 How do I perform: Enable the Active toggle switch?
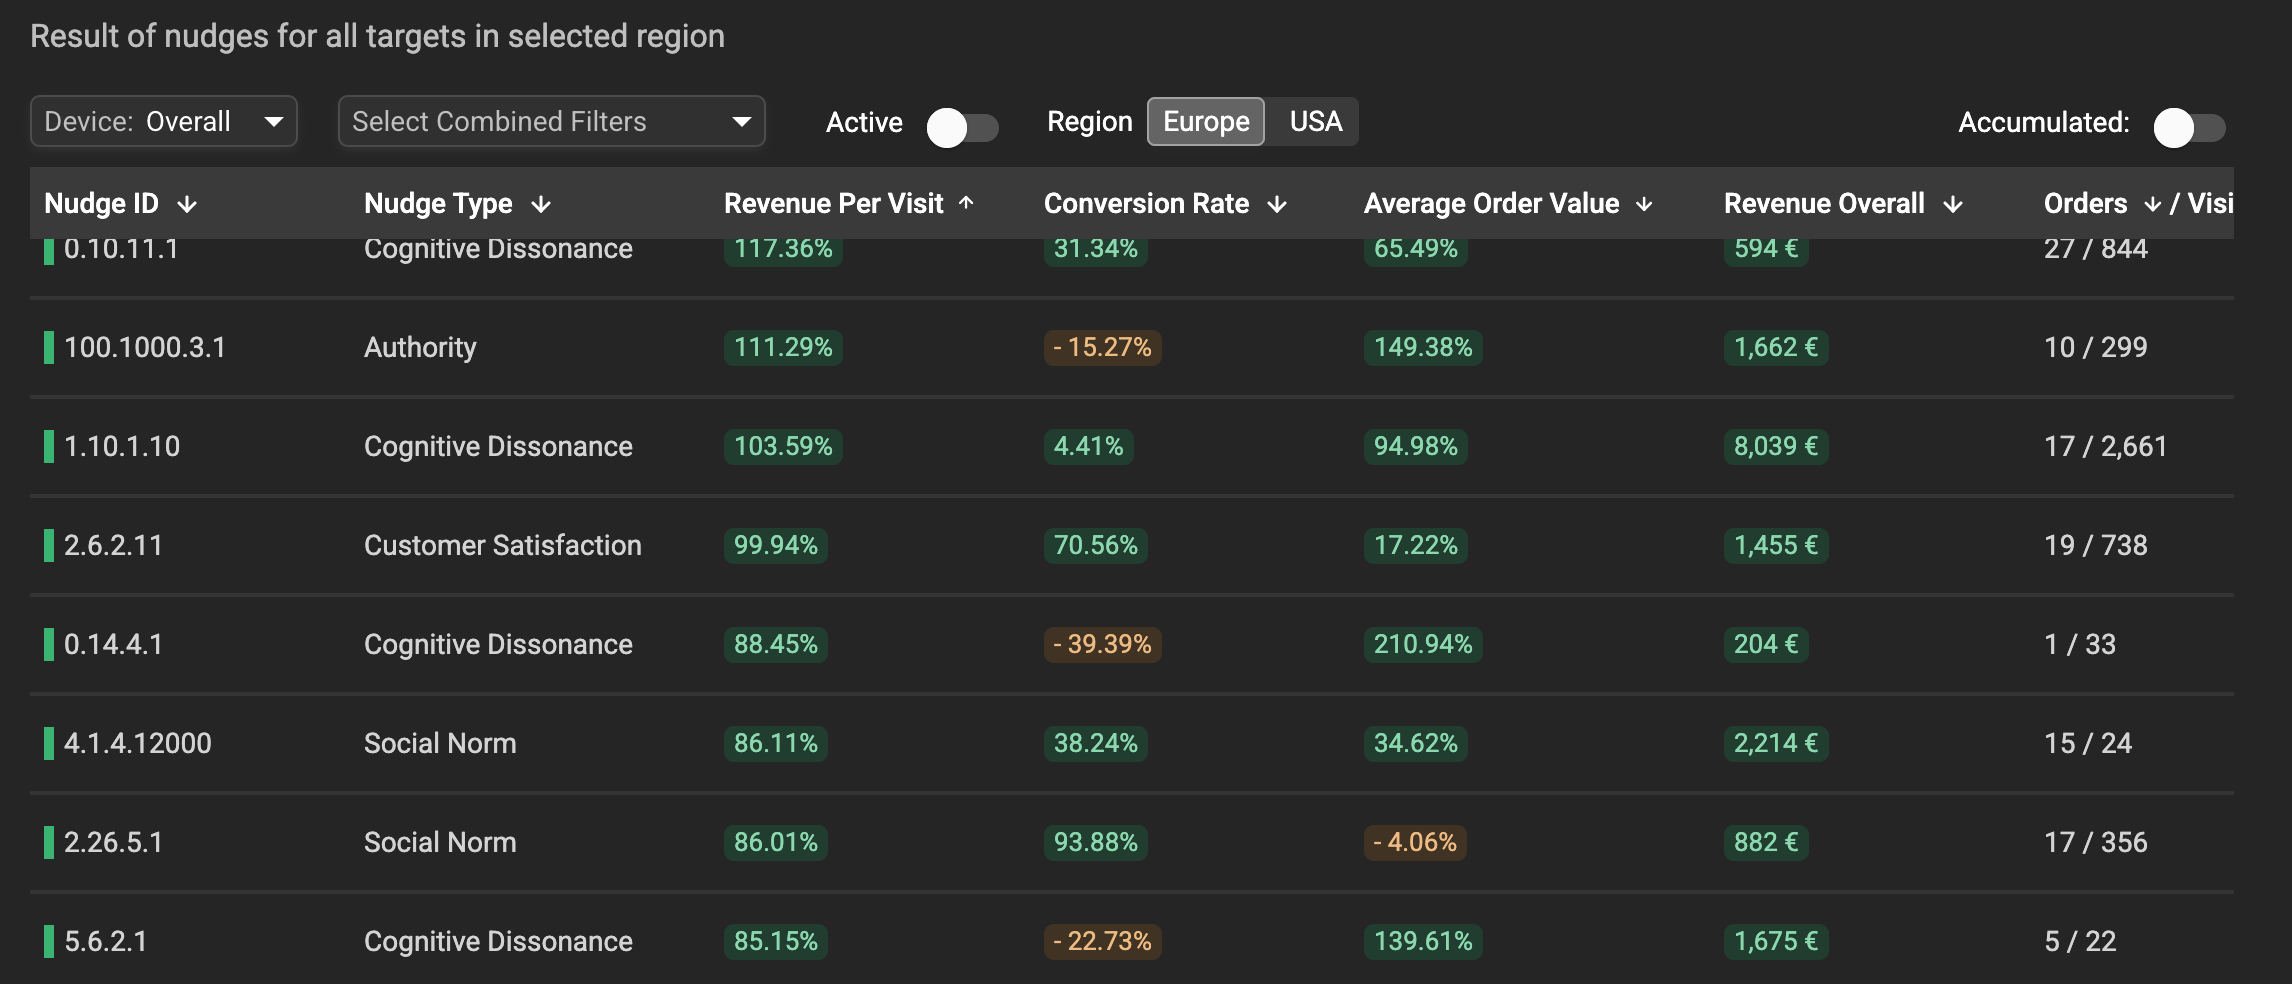pyautogui.click(x=962, y=127)
